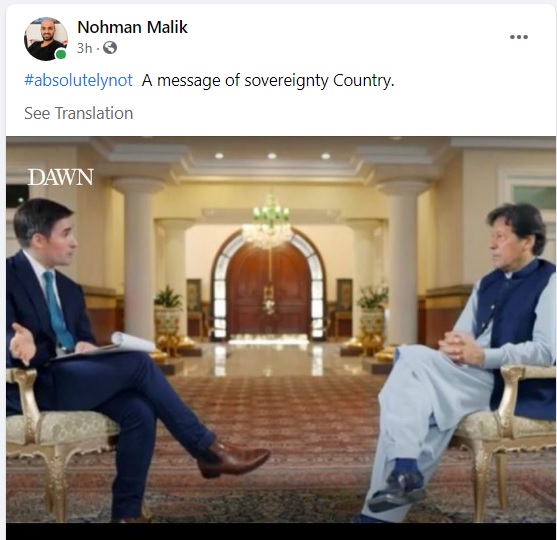
Task: Click the globe public privacy icon
Action: (x=110, y=48)
